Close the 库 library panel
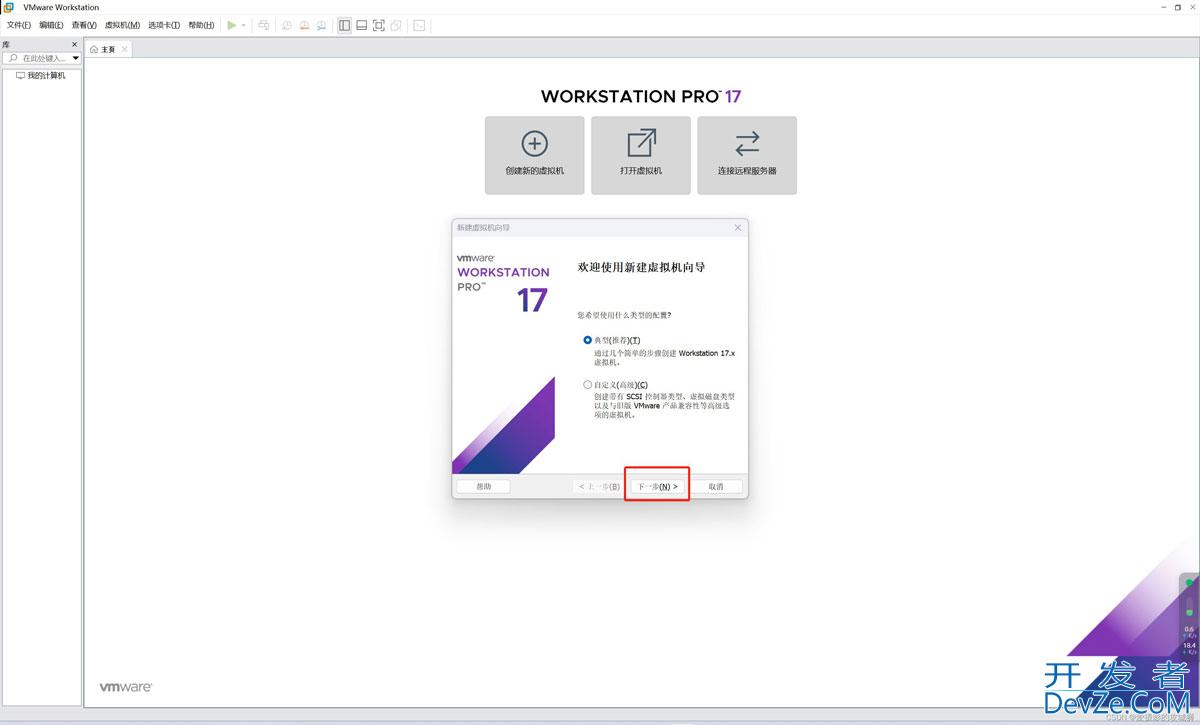The width and height of the screenshot is (1200, 725). (x=74, y=44)
